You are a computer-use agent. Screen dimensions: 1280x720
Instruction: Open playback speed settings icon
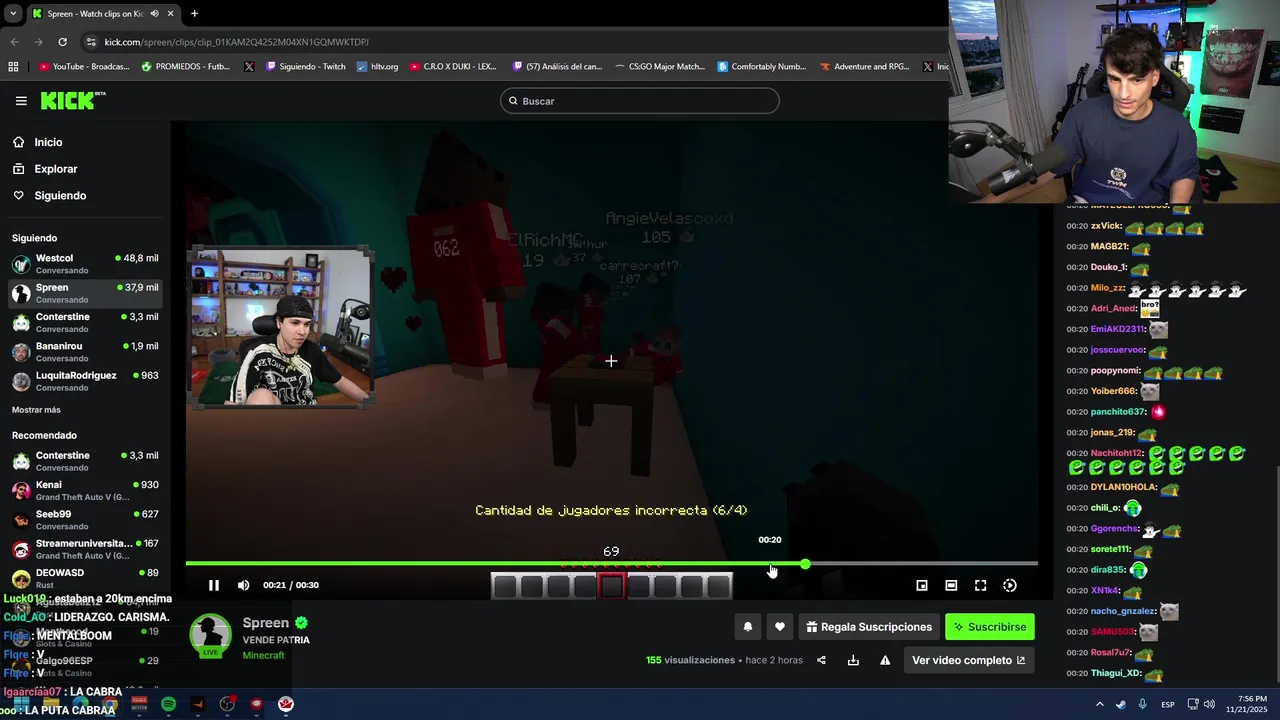[1010, 585]
